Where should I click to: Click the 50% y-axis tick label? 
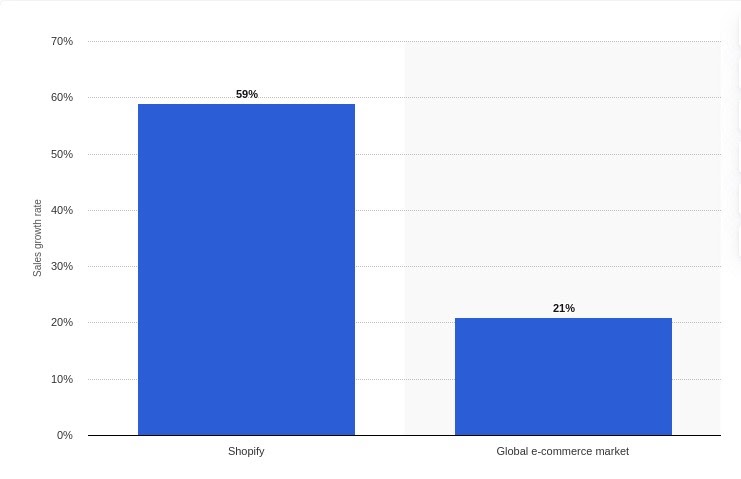tap(62, 154)
